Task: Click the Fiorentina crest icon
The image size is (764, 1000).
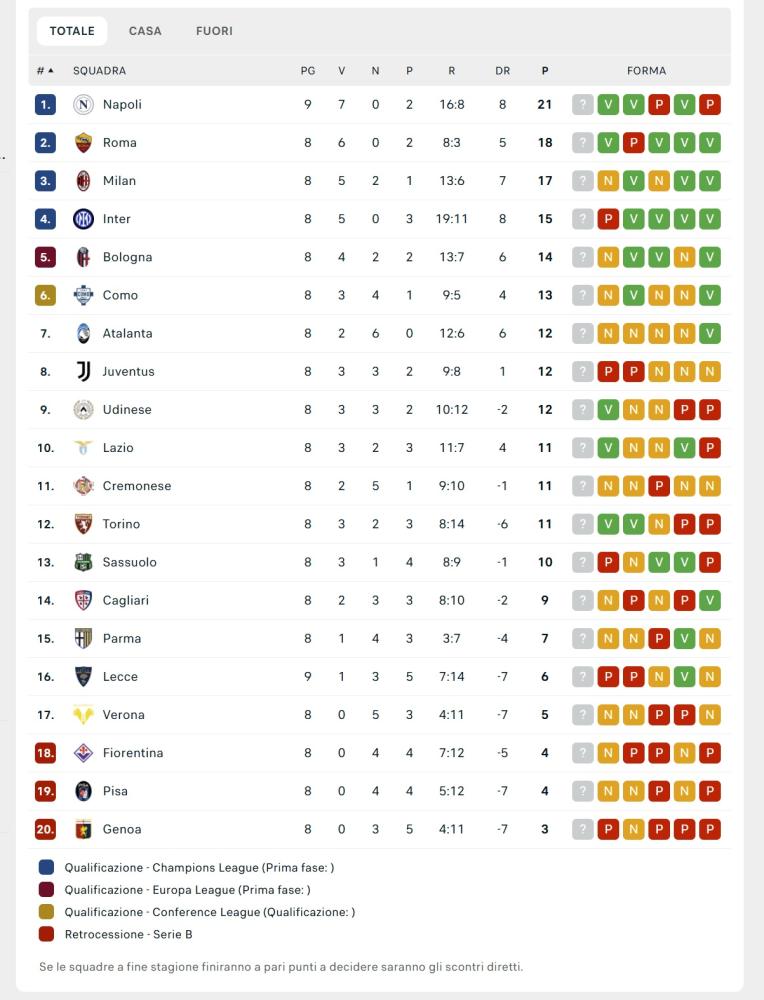Action: pyautogui.click(x=84, y=753)
